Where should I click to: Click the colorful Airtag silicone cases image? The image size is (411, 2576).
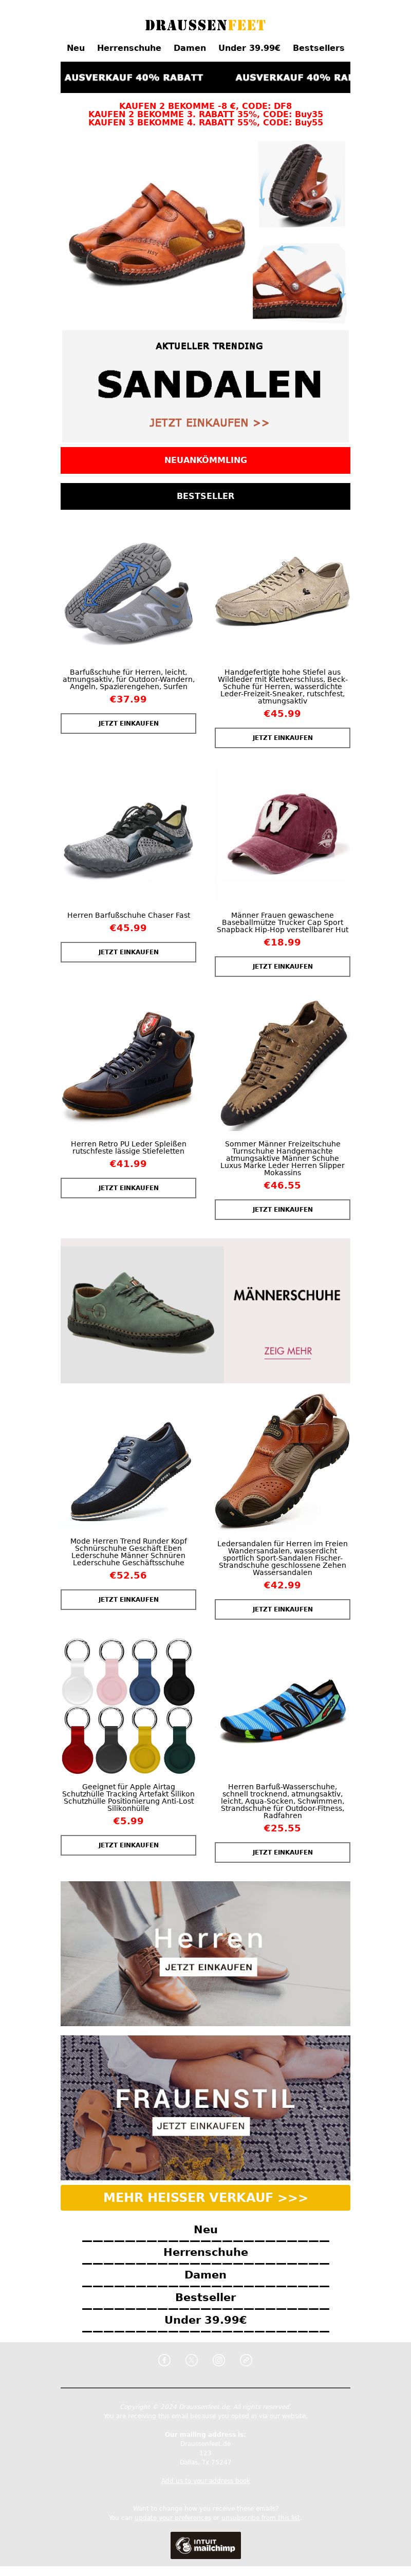coord(128,1708)
